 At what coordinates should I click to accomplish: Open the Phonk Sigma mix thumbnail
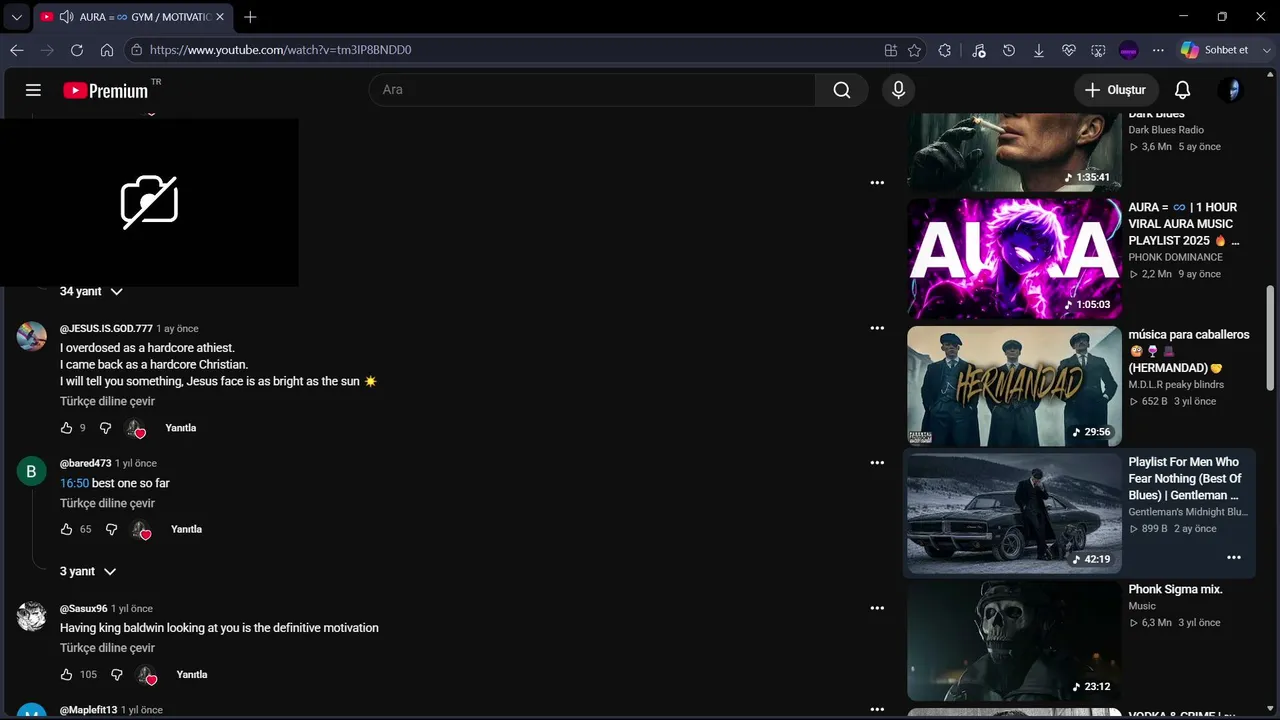[1014, 641]
